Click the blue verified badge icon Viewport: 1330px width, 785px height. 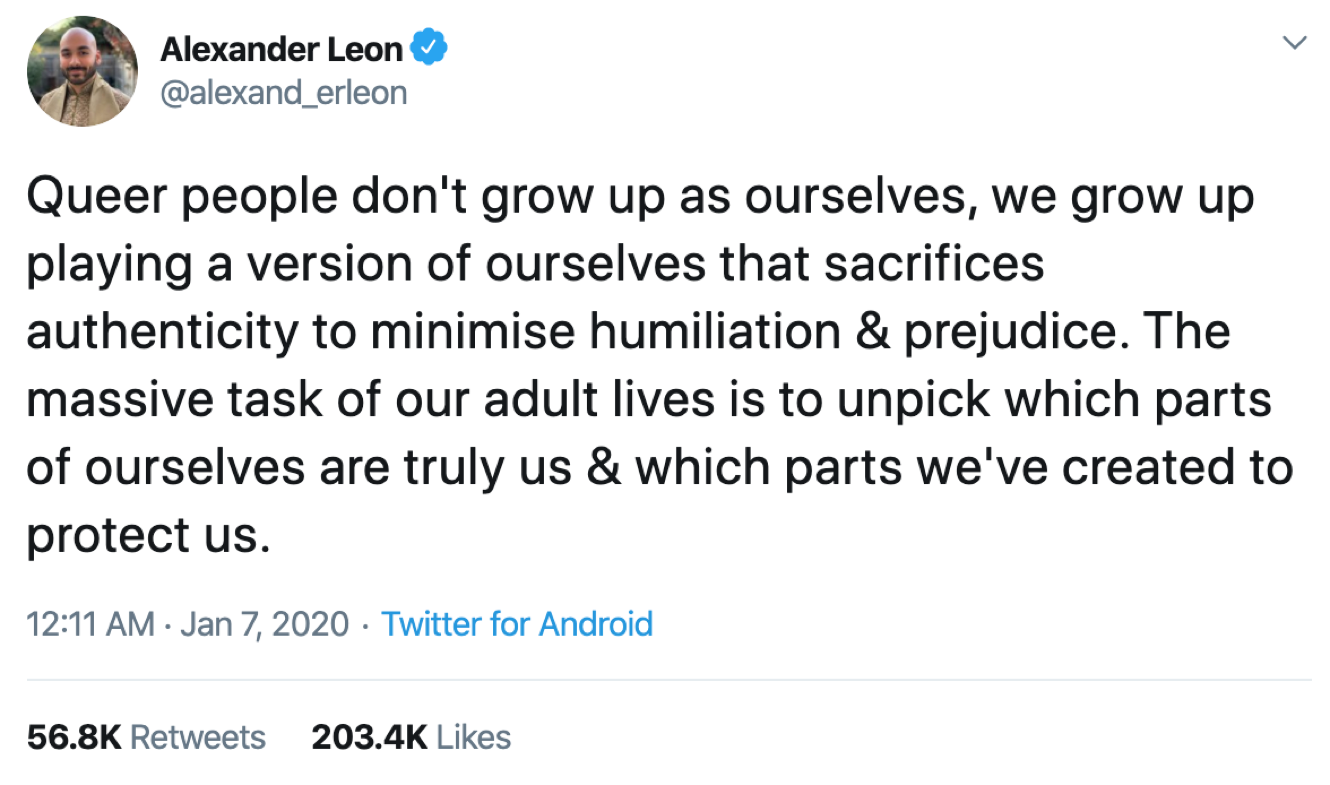click(x=430, y=46)
